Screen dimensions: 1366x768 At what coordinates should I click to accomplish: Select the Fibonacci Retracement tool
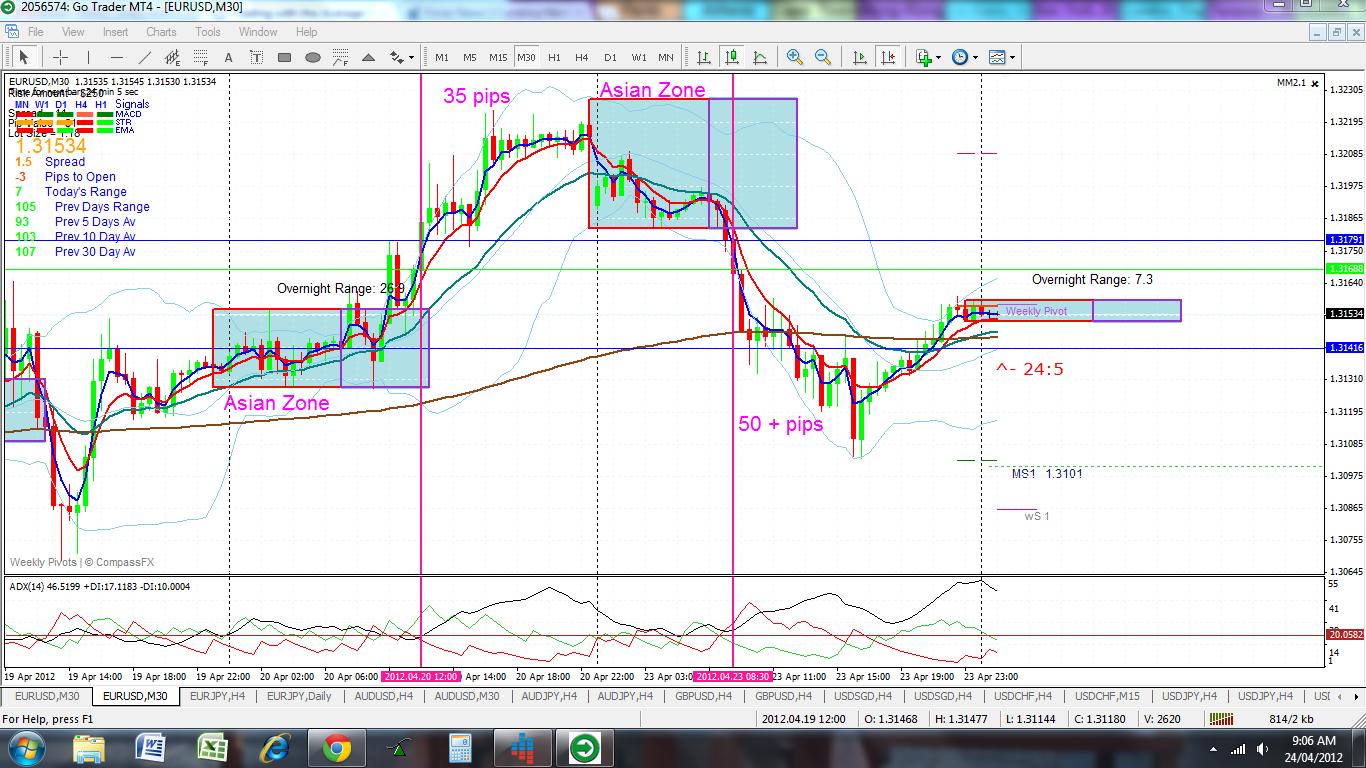coord(200,57)
